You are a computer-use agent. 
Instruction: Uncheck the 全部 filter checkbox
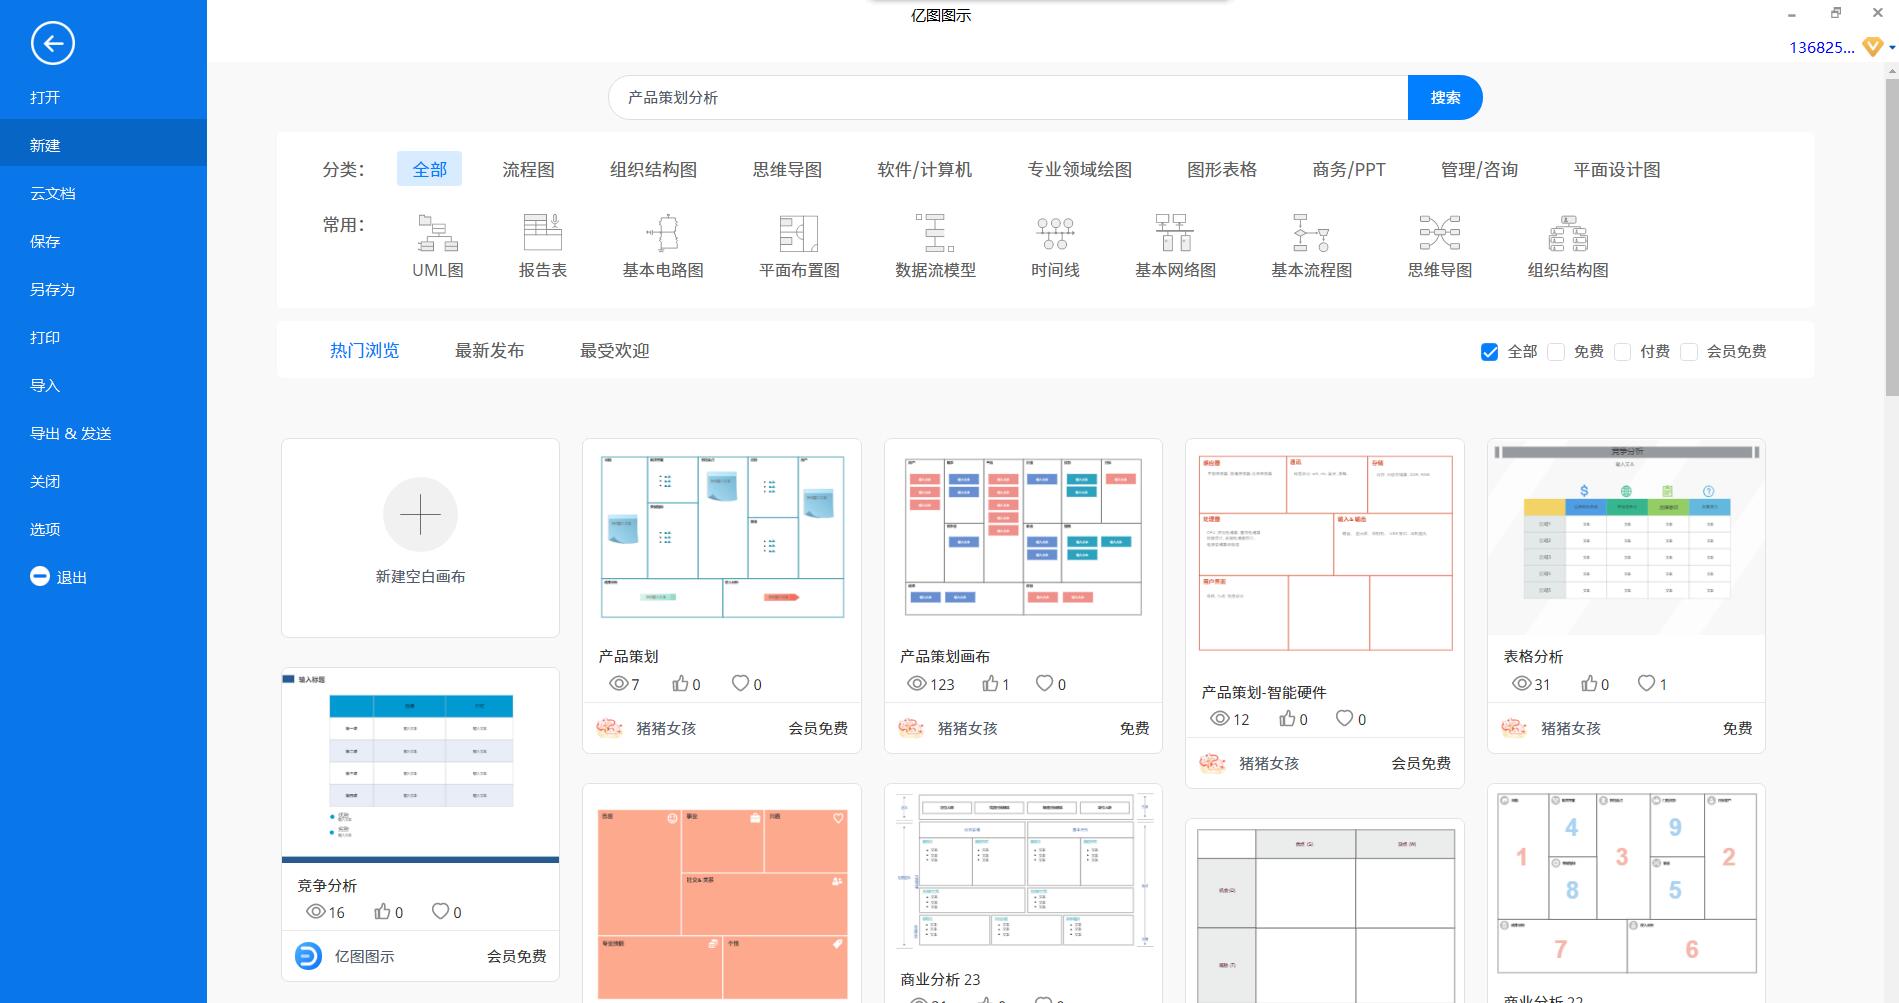1489,351
